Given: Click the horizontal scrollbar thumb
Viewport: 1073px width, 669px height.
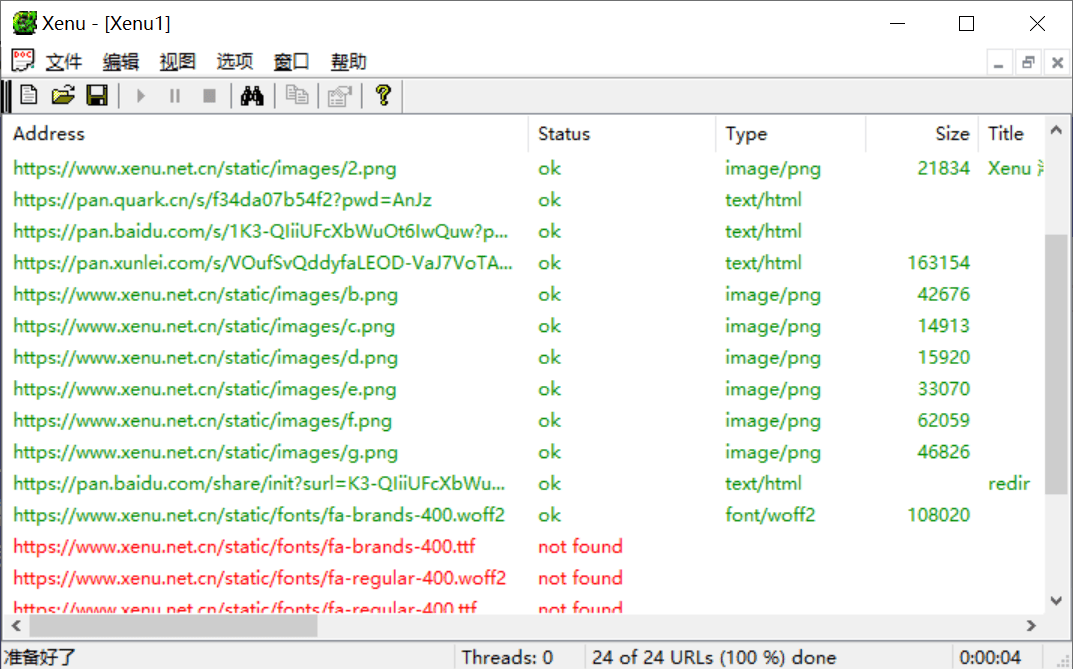Looking at the screenshot, I should pyautogui.click(x=173, y=625).
